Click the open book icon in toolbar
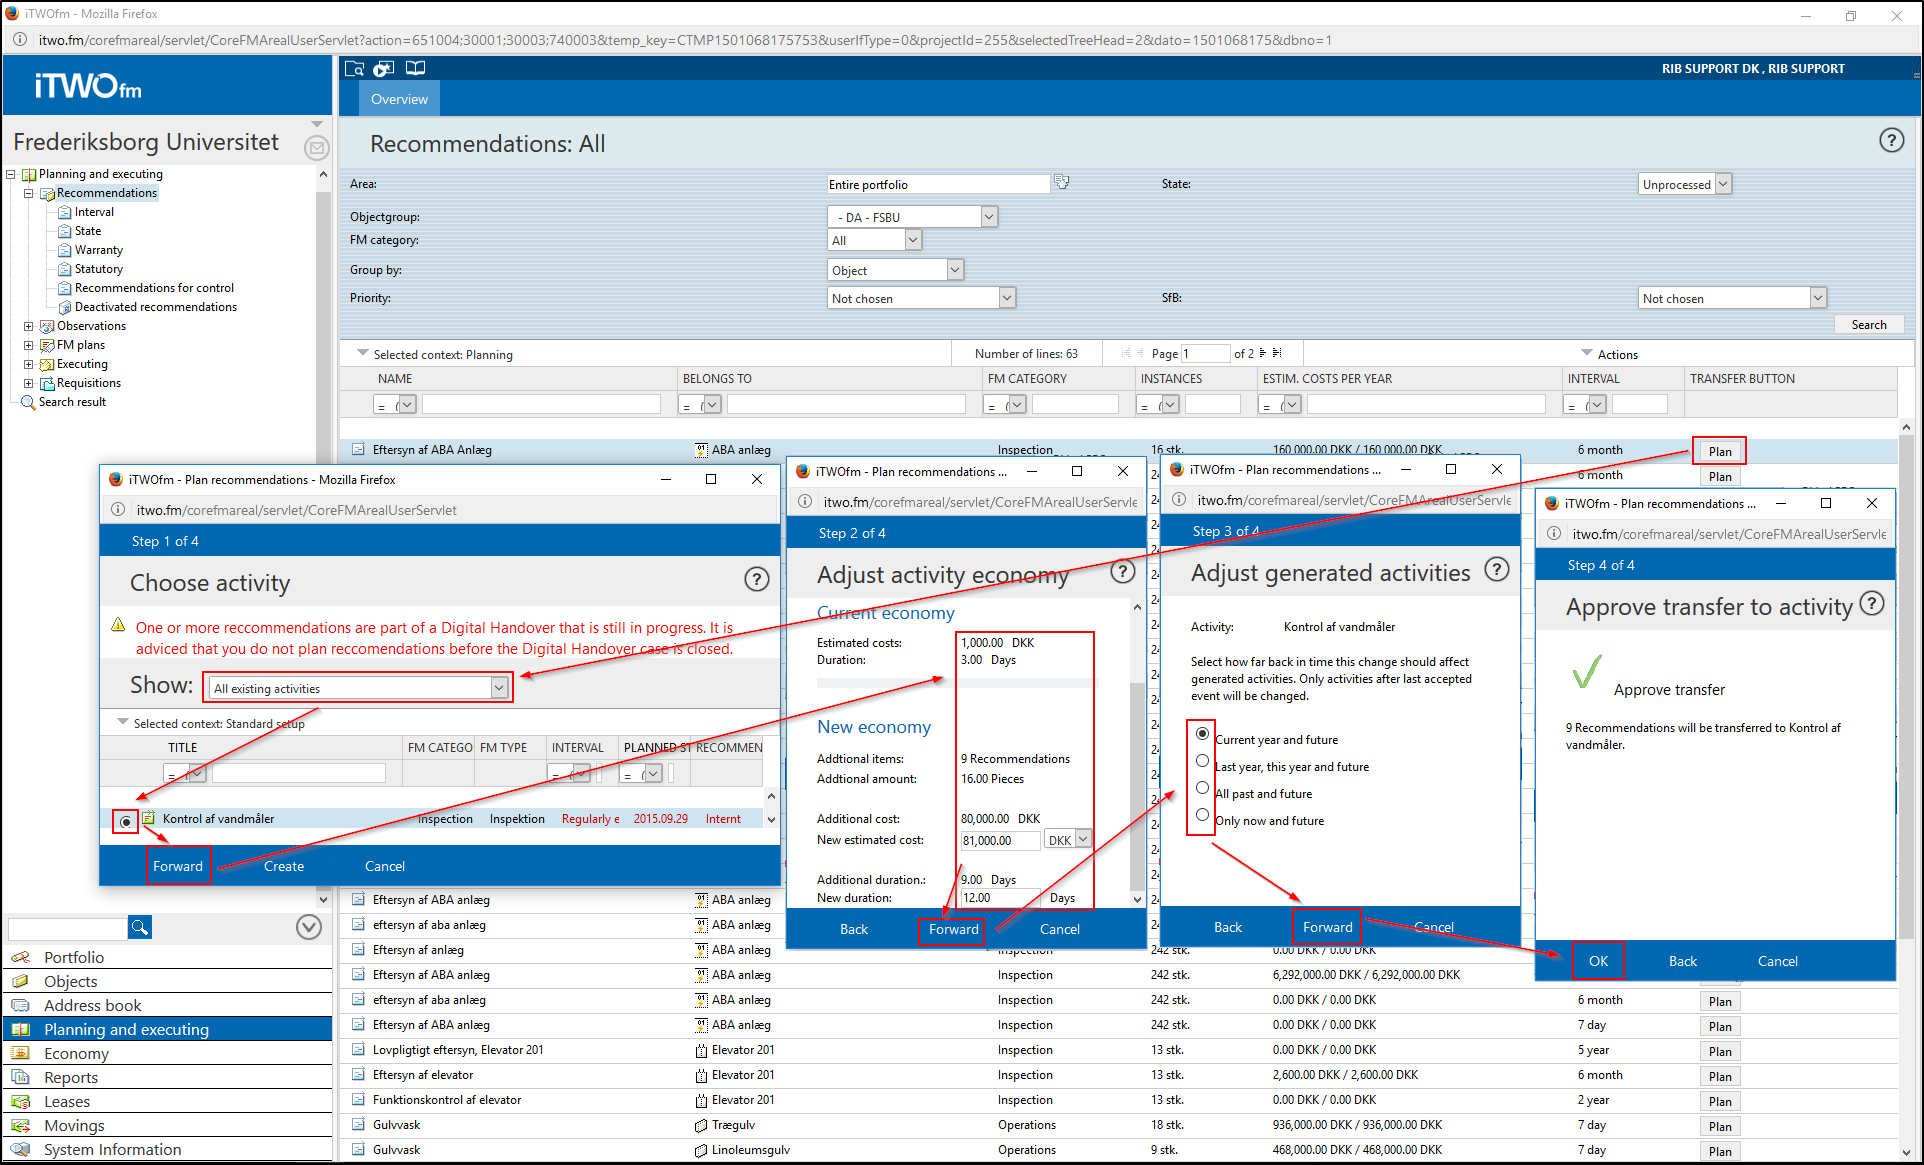 (415, 68)
